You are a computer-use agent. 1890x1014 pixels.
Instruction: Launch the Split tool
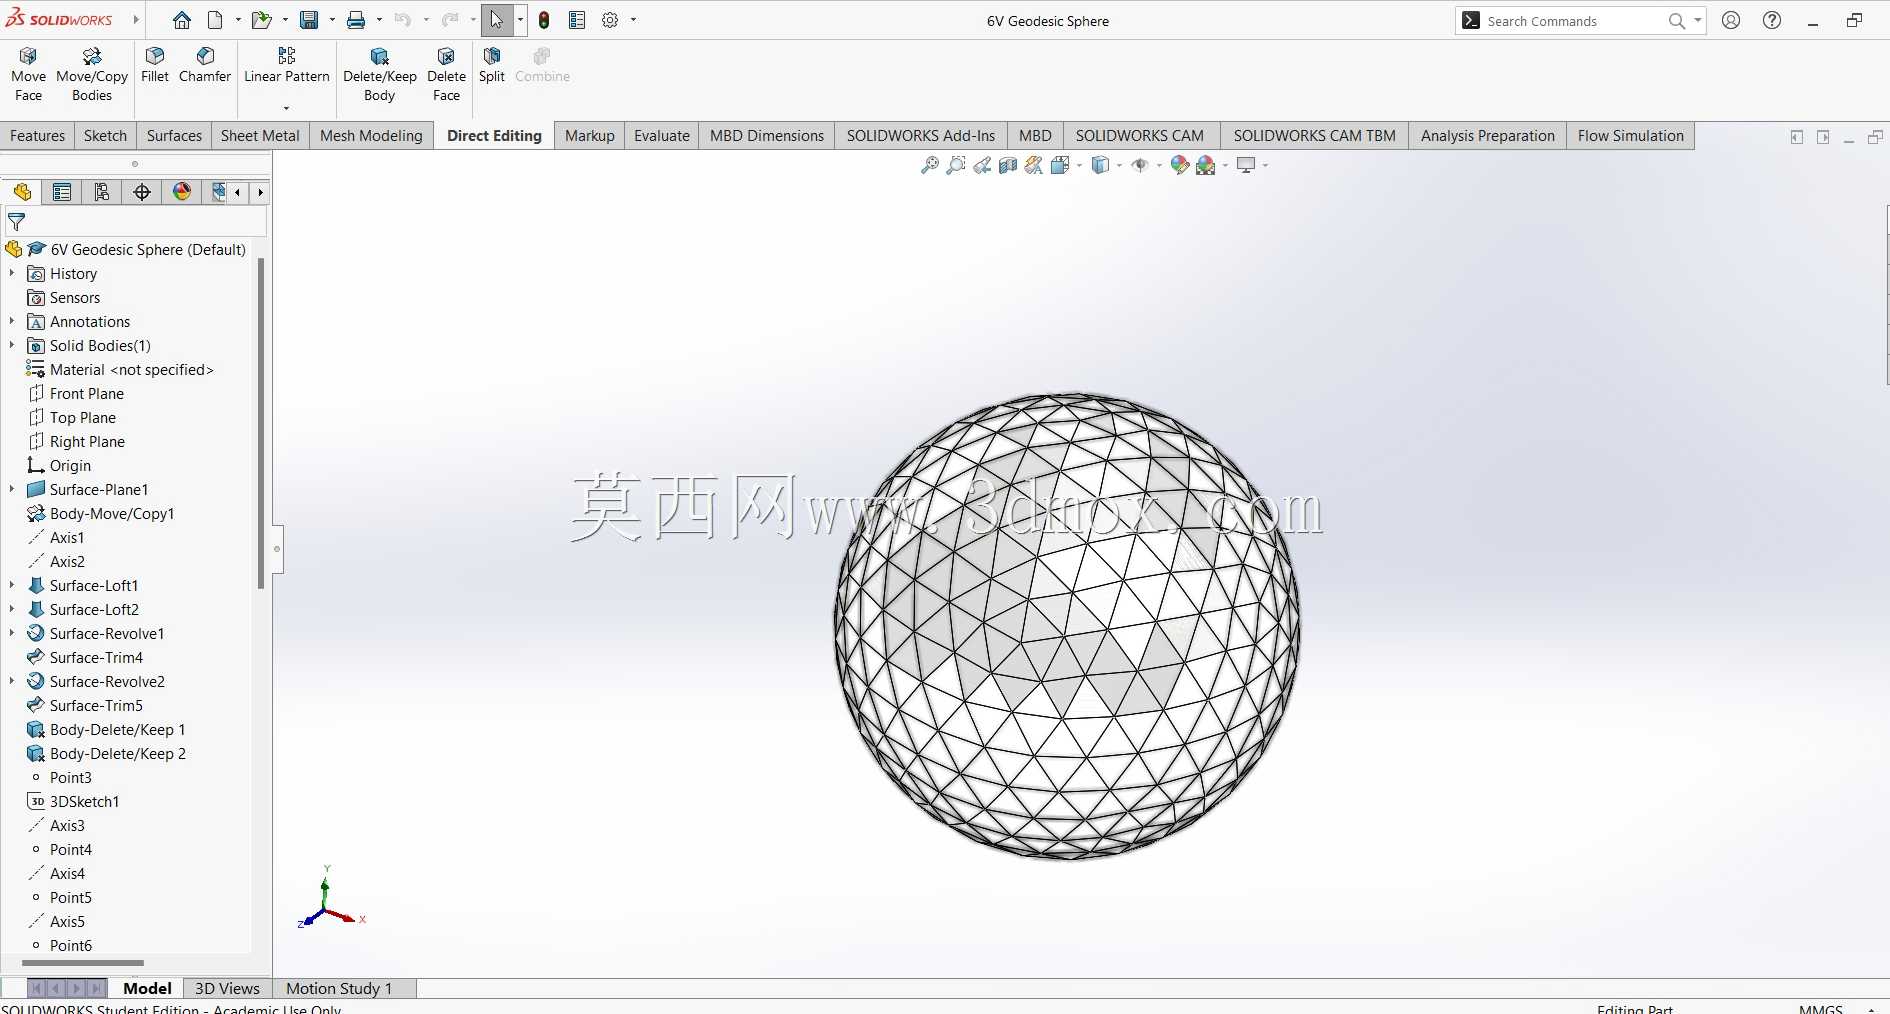coord(492,66)
